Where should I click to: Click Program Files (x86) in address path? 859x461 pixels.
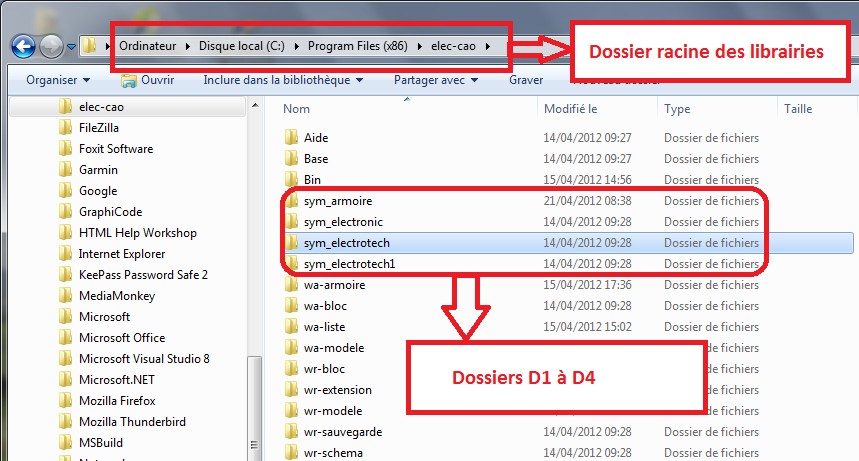pos(355,46)
